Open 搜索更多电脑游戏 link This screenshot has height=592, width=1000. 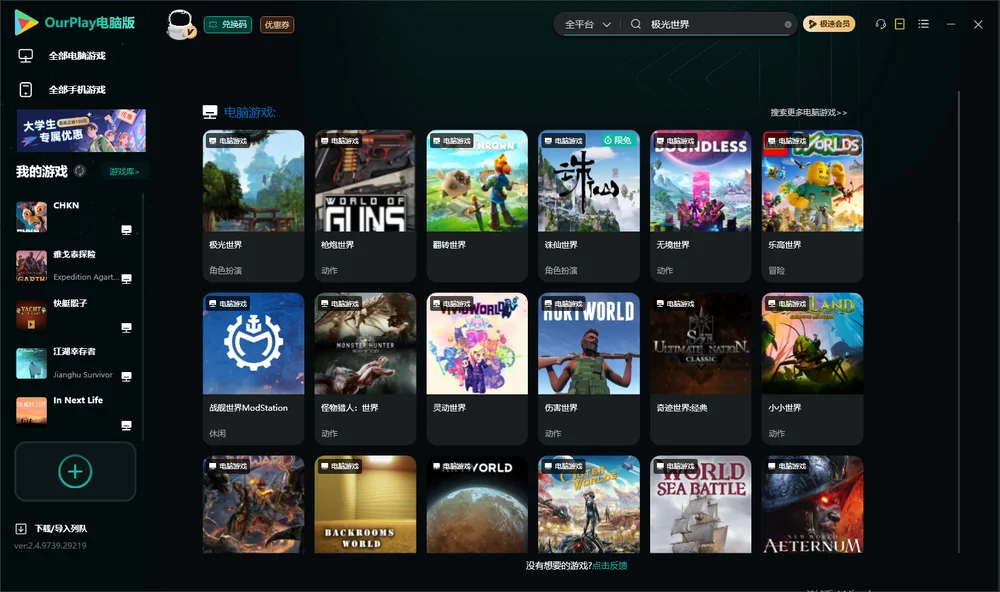pyautogui.click(x=808, y=112)
